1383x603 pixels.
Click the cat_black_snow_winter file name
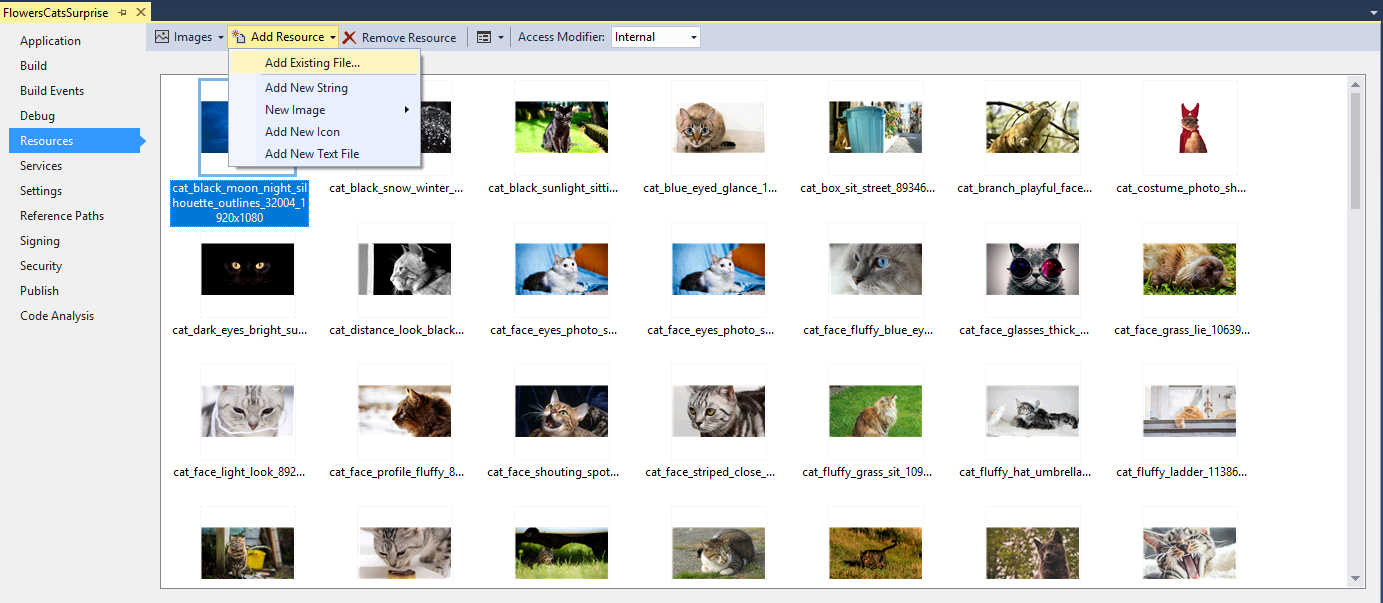(397, 188)
